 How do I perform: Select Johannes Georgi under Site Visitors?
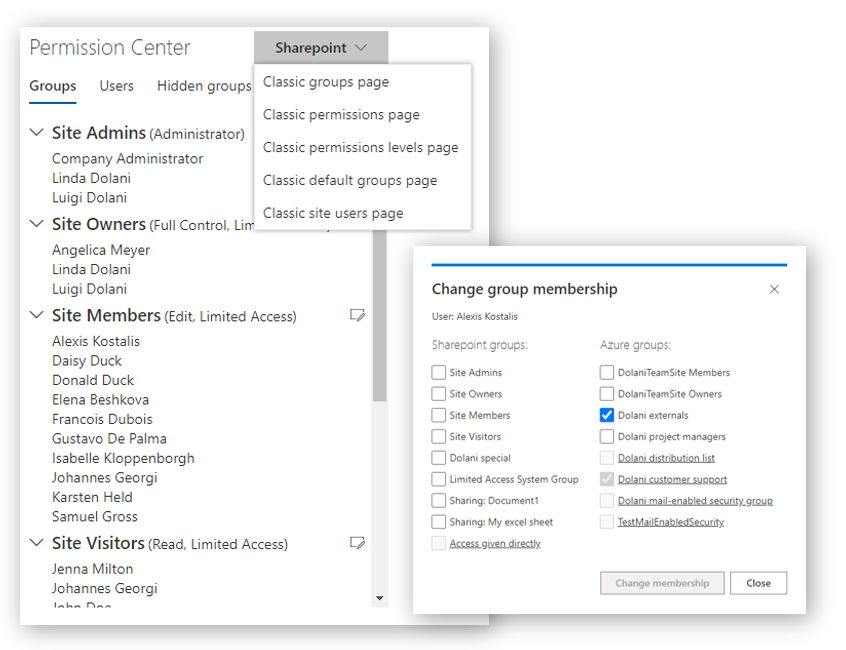click(x=105, y=588)
